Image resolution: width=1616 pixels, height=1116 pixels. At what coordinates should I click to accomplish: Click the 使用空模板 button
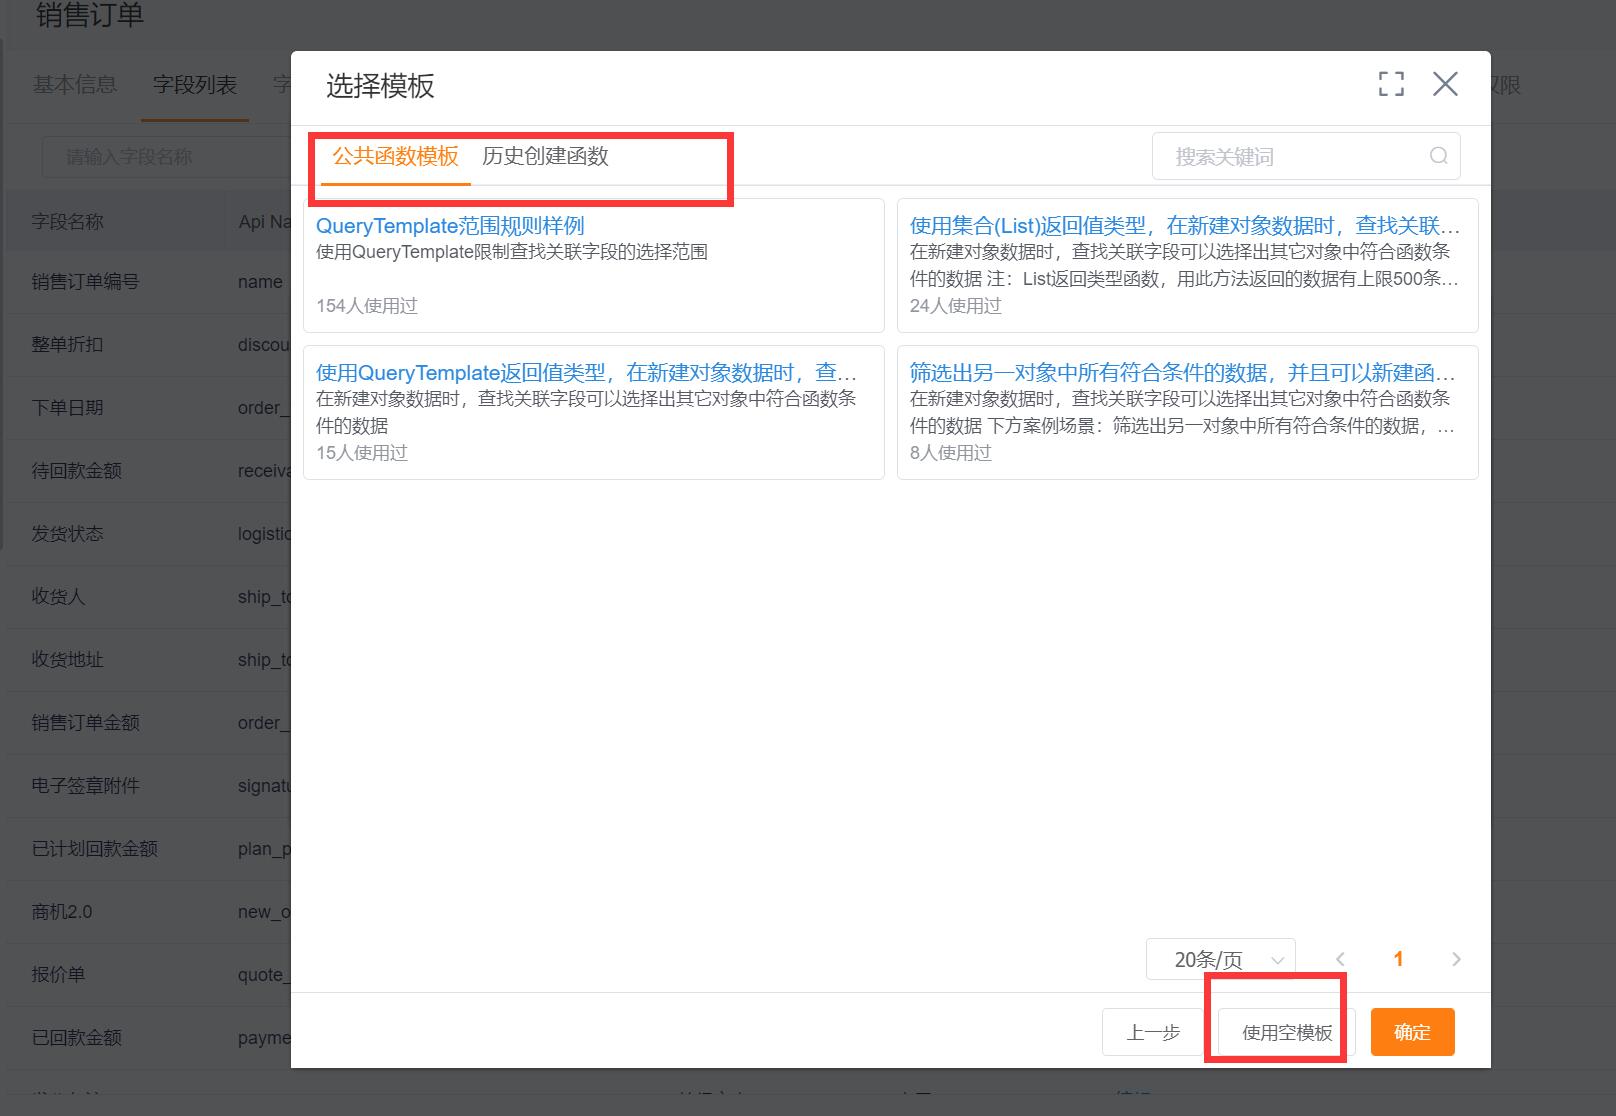pos(1287,1032)
